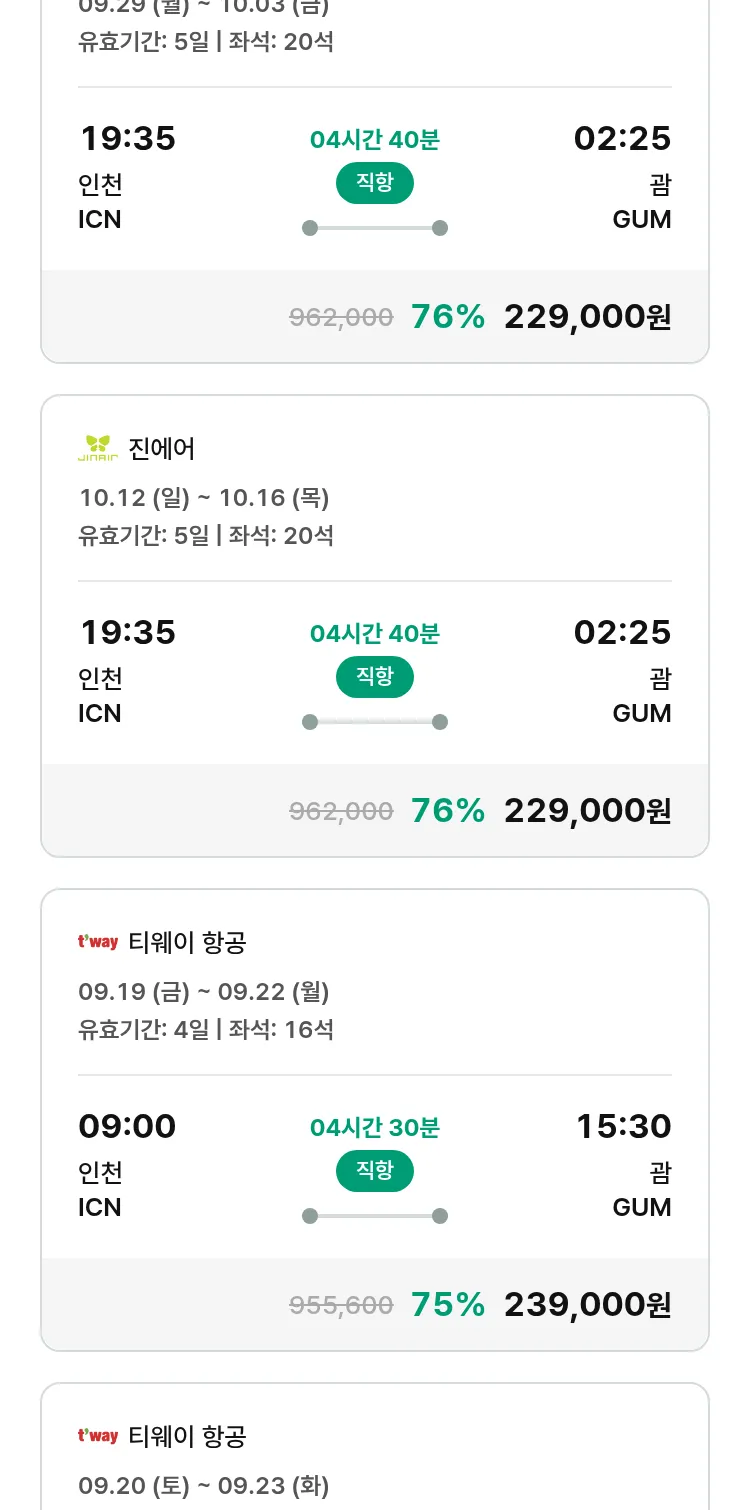Click the 09.19 (금) ~ 09.22 (월) date range
Viewport: 750px width, 1510px height.
204,991
